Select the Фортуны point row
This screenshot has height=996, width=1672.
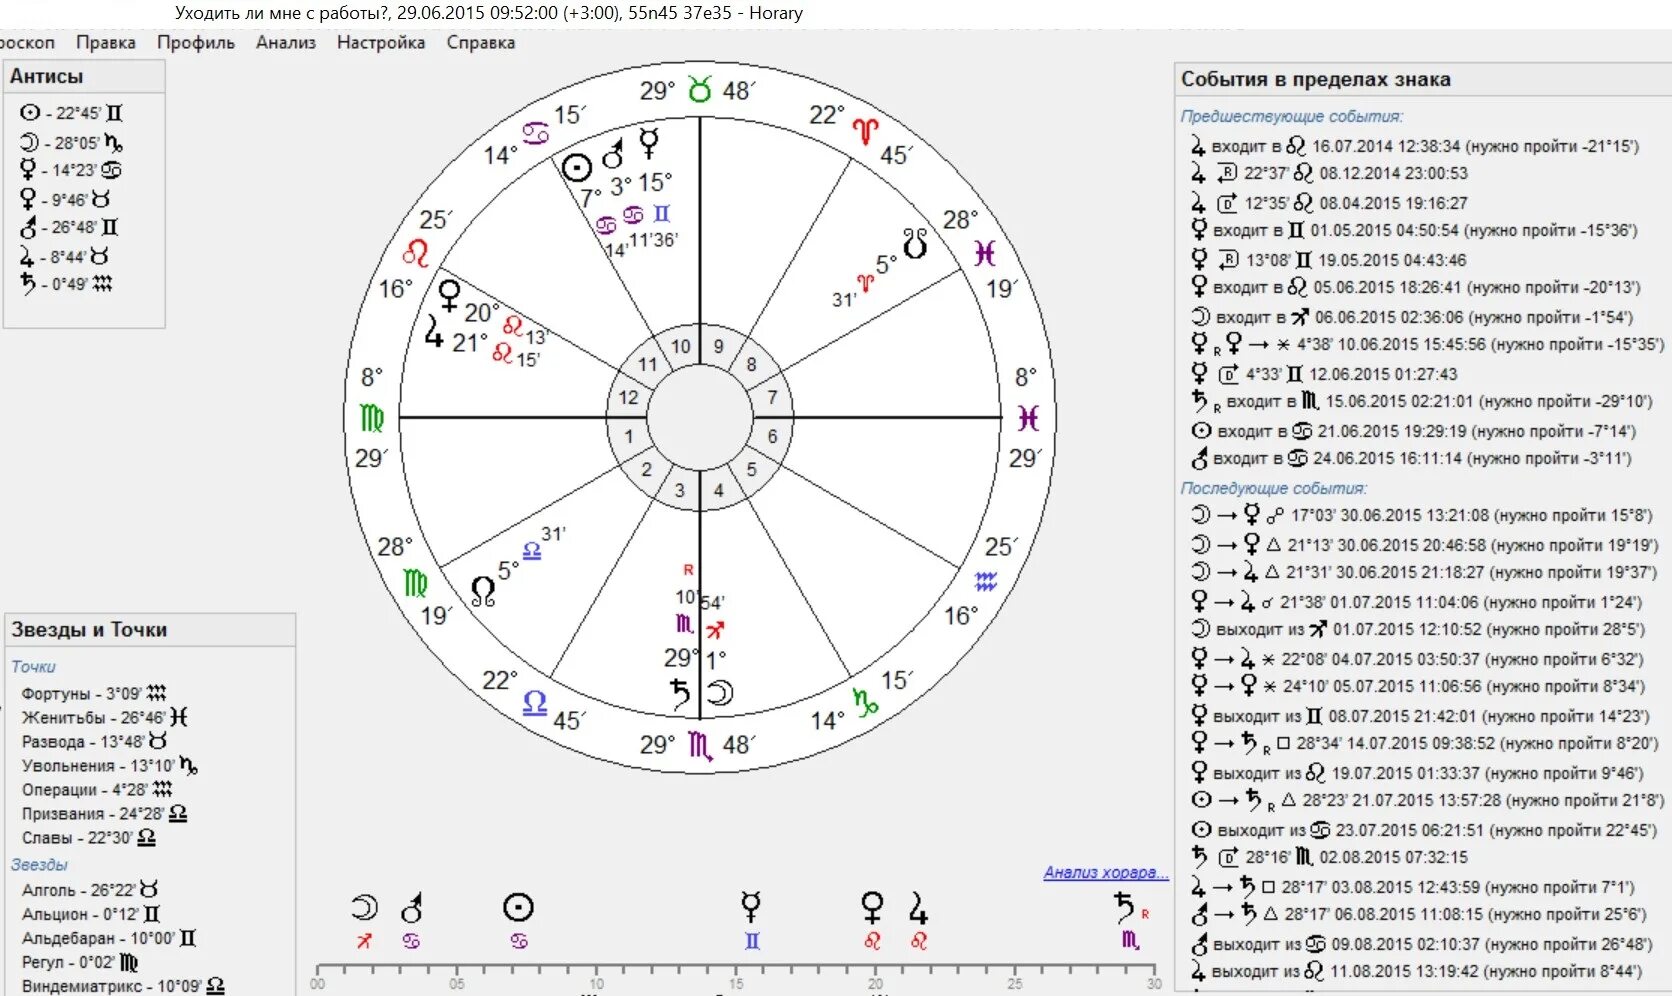click(x=93, y=693)
